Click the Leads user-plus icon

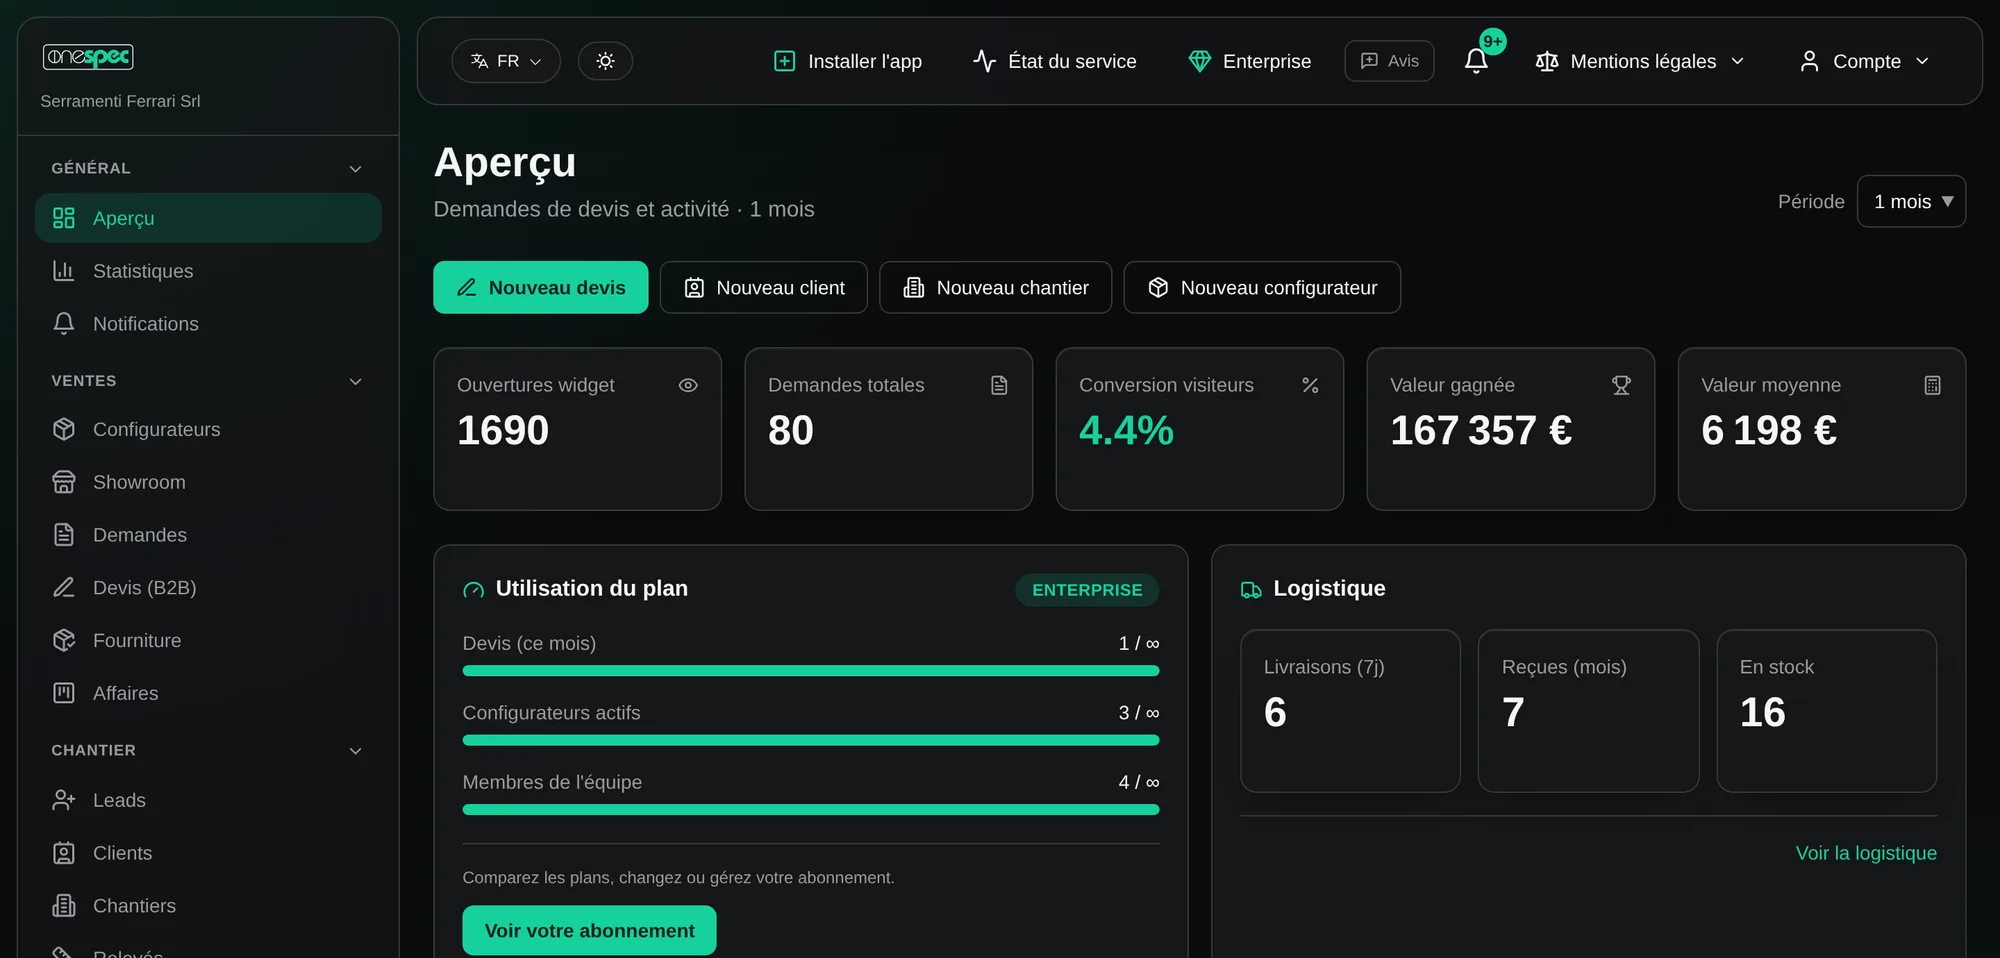pyautogui.click(x=64, y=800)
